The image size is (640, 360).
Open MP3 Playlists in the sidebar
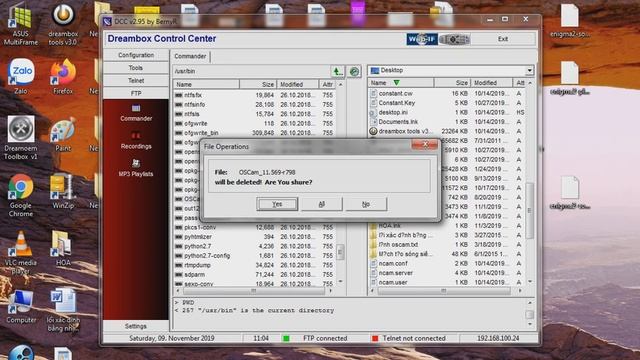136,168
